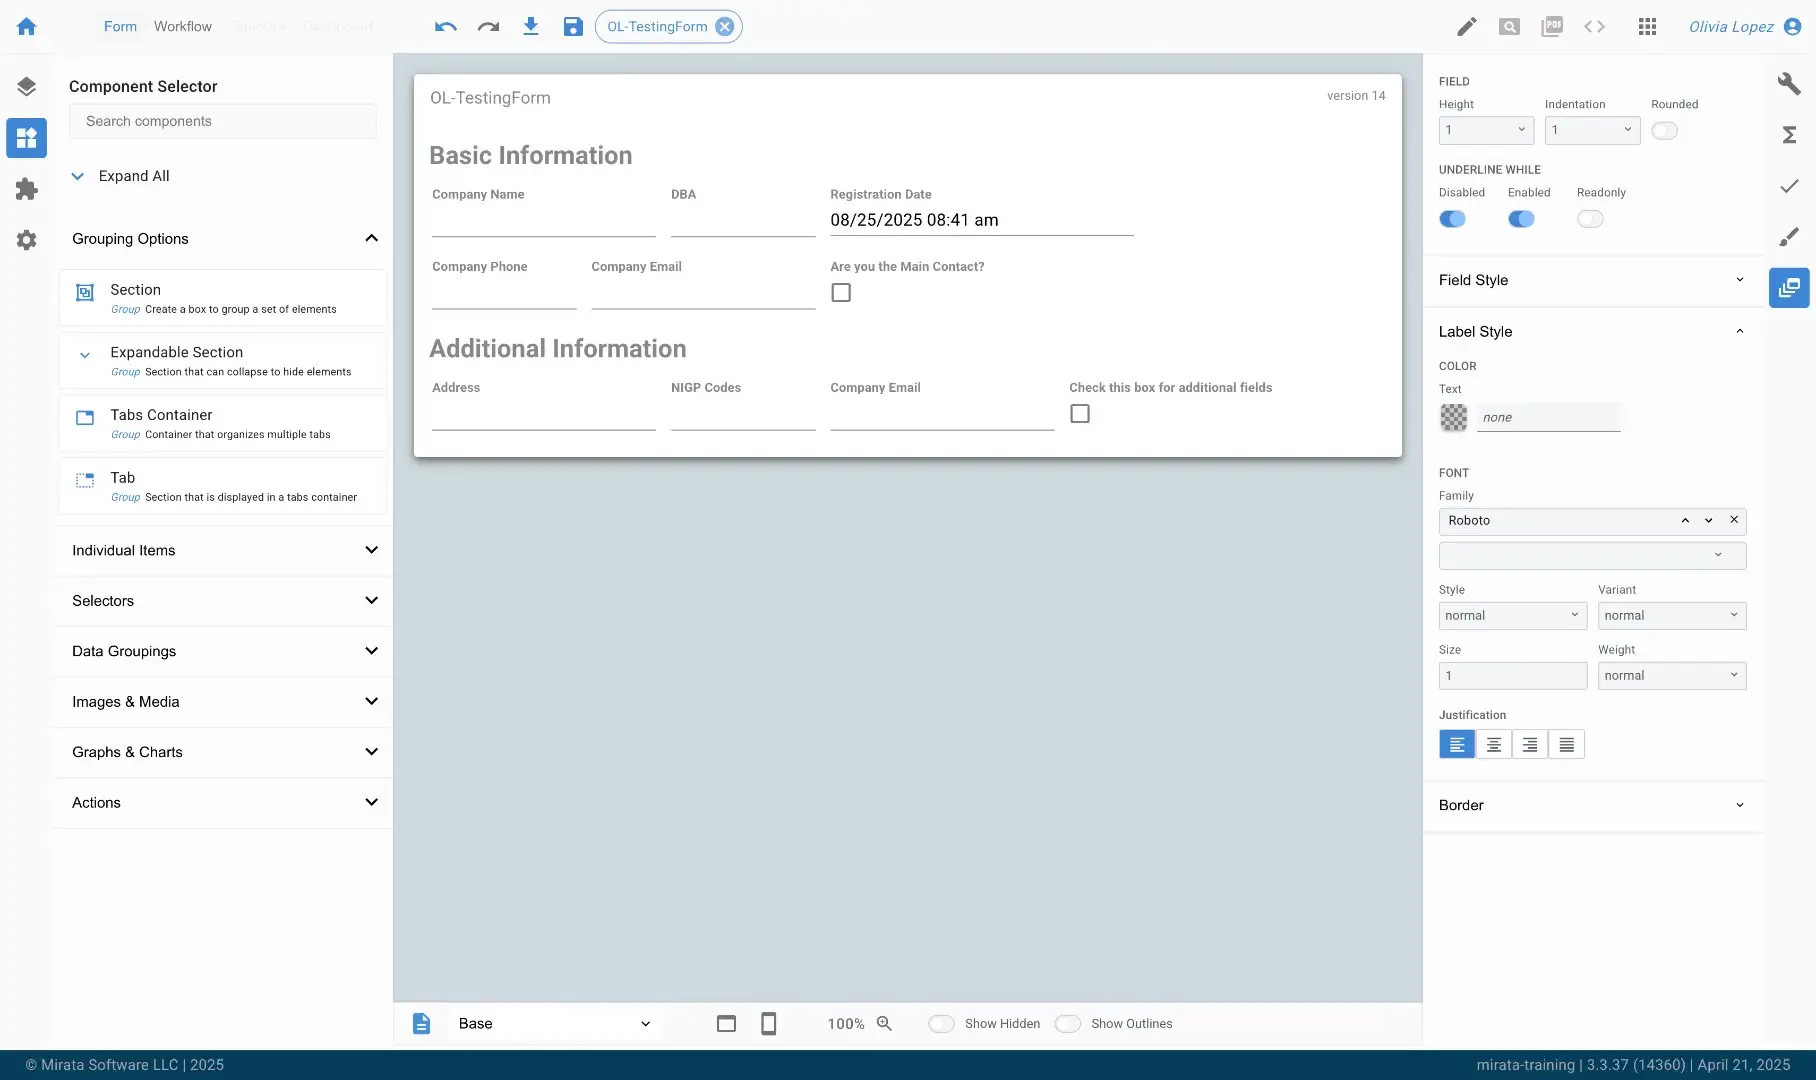
Task: Open the validation checkmark panel
Action: coord(1789,186)
